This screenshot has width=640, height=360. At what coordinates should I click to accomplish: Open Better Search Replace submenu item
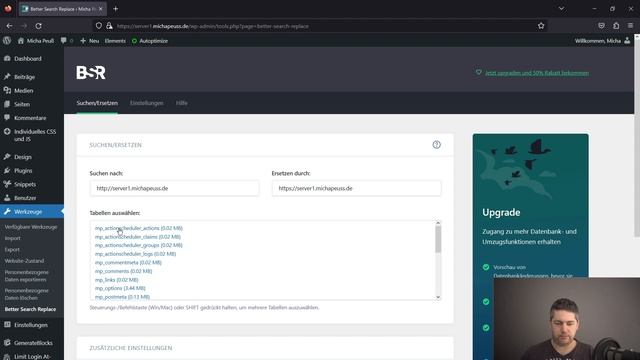[x=30, y=309]
